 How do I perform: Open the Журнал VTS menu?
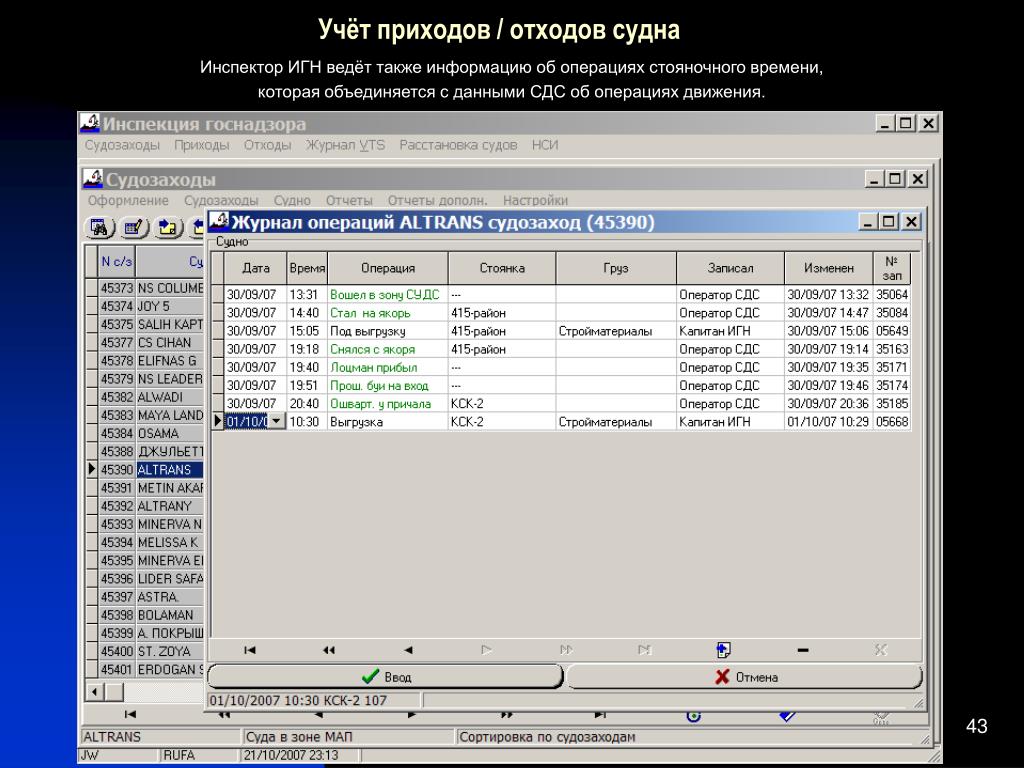[x=345, y=145]
